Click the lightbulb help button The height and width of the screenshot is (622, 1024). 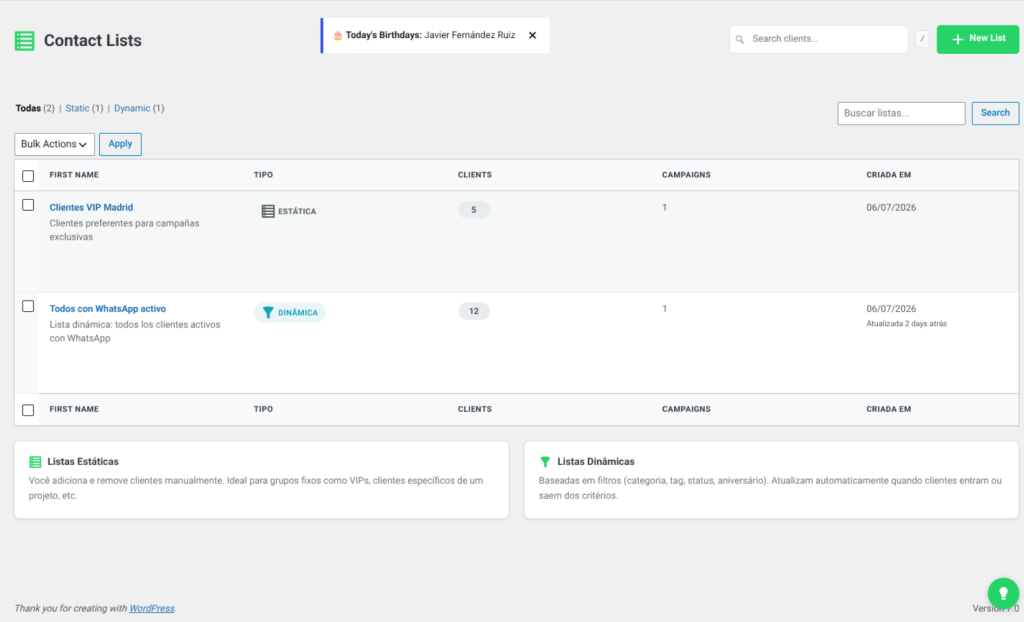pyautogui.click(x=1003, y=593)
